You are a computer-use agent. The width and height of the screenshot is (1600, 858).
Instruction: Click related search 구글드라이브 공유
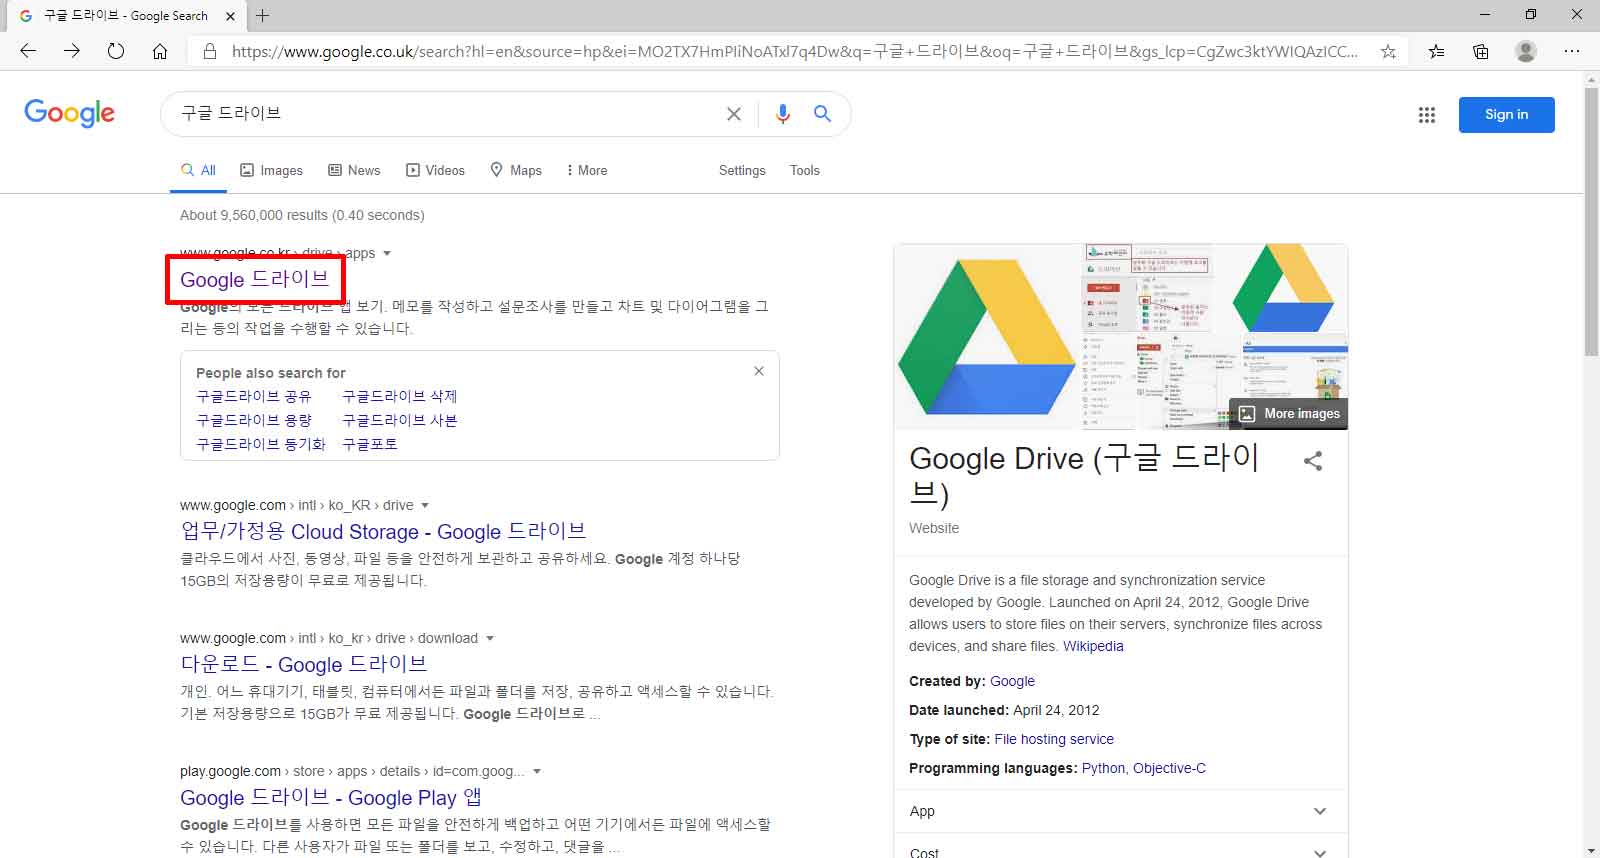coord(254,396)
